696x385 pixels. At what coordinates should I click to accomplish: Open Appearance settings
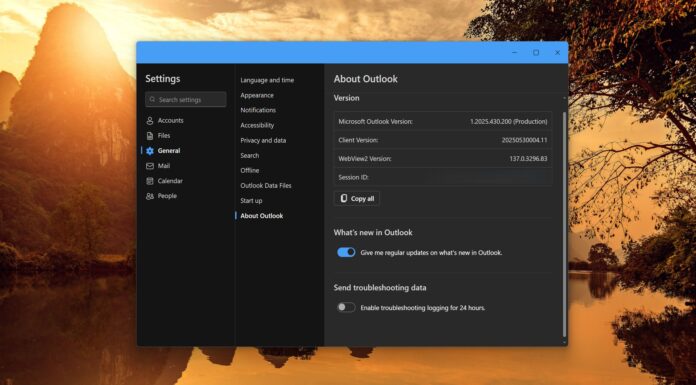tap(257, 95)
